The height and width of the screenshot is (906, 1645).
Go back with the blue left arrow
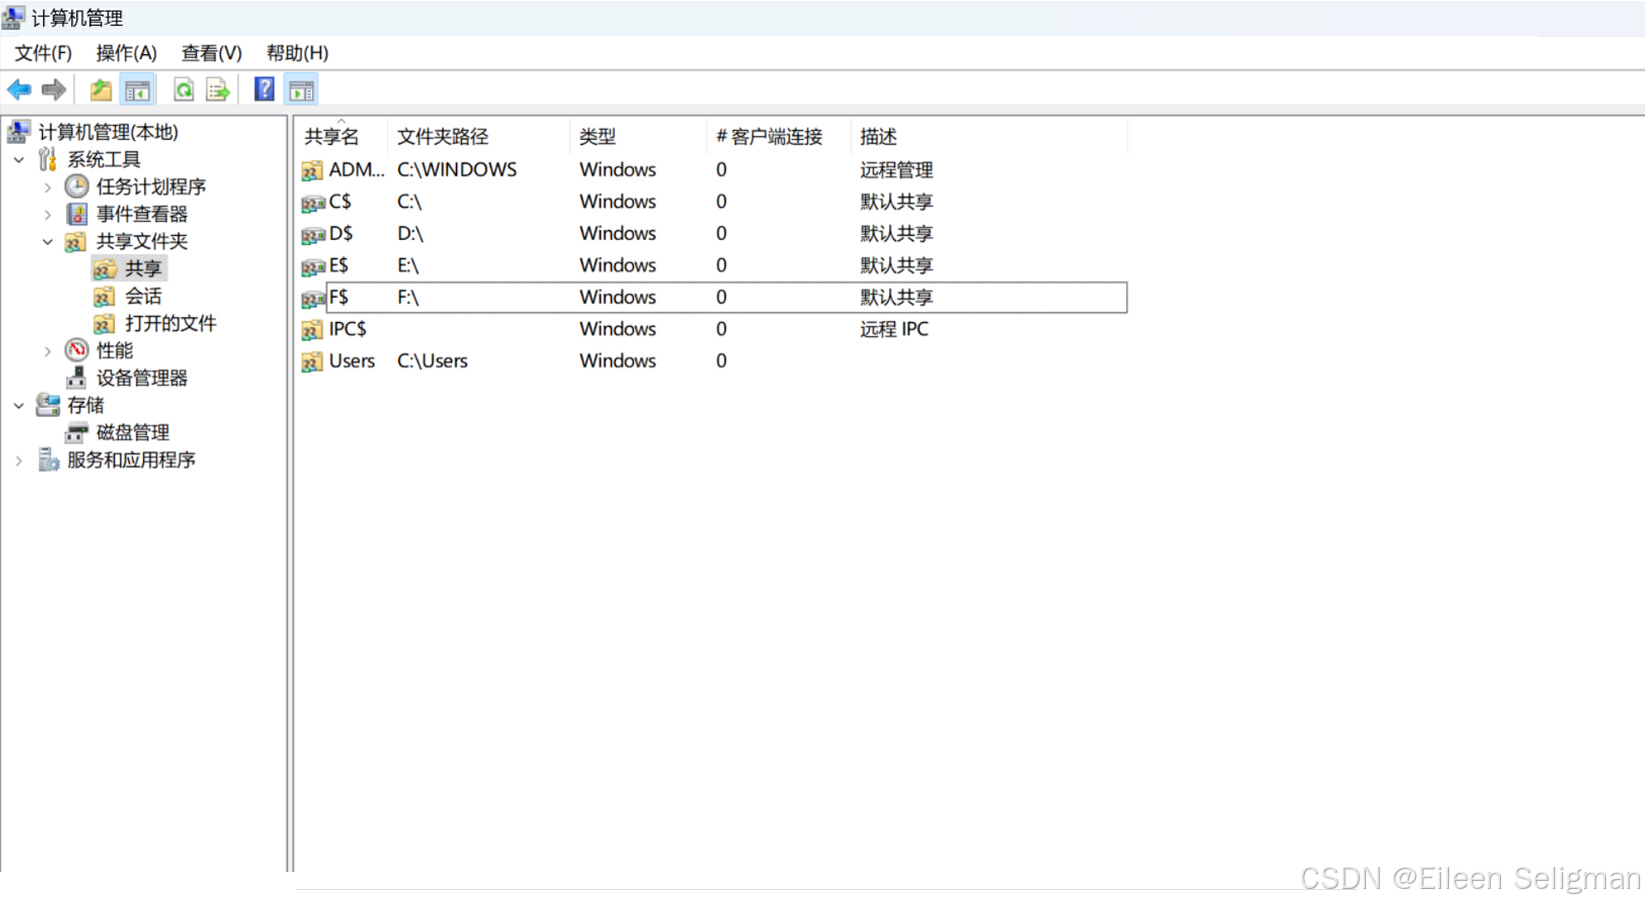19,90
